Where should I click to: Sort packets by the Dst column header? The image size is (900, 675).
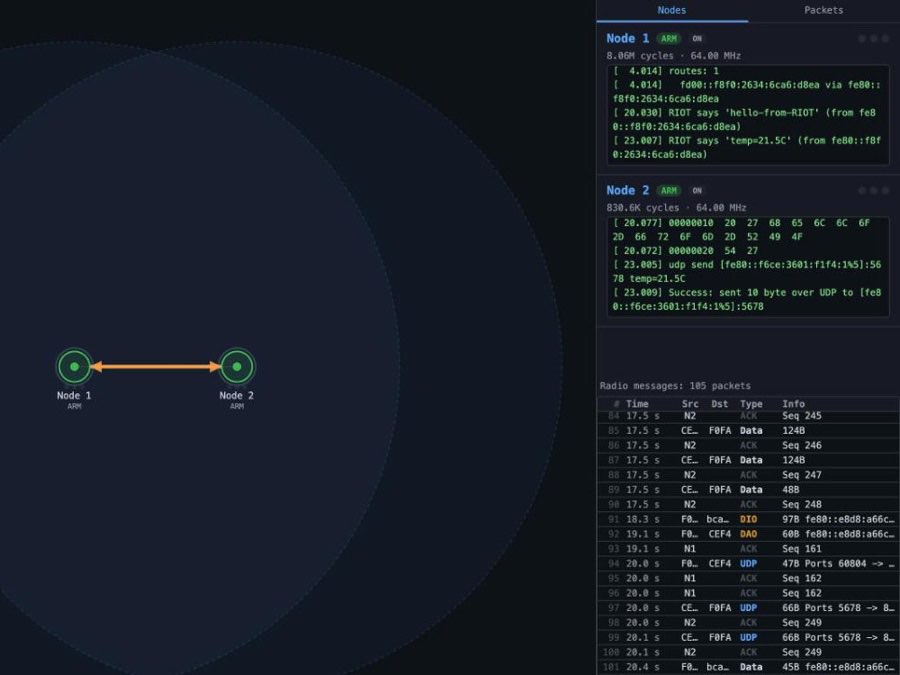(x=719, y=404)
